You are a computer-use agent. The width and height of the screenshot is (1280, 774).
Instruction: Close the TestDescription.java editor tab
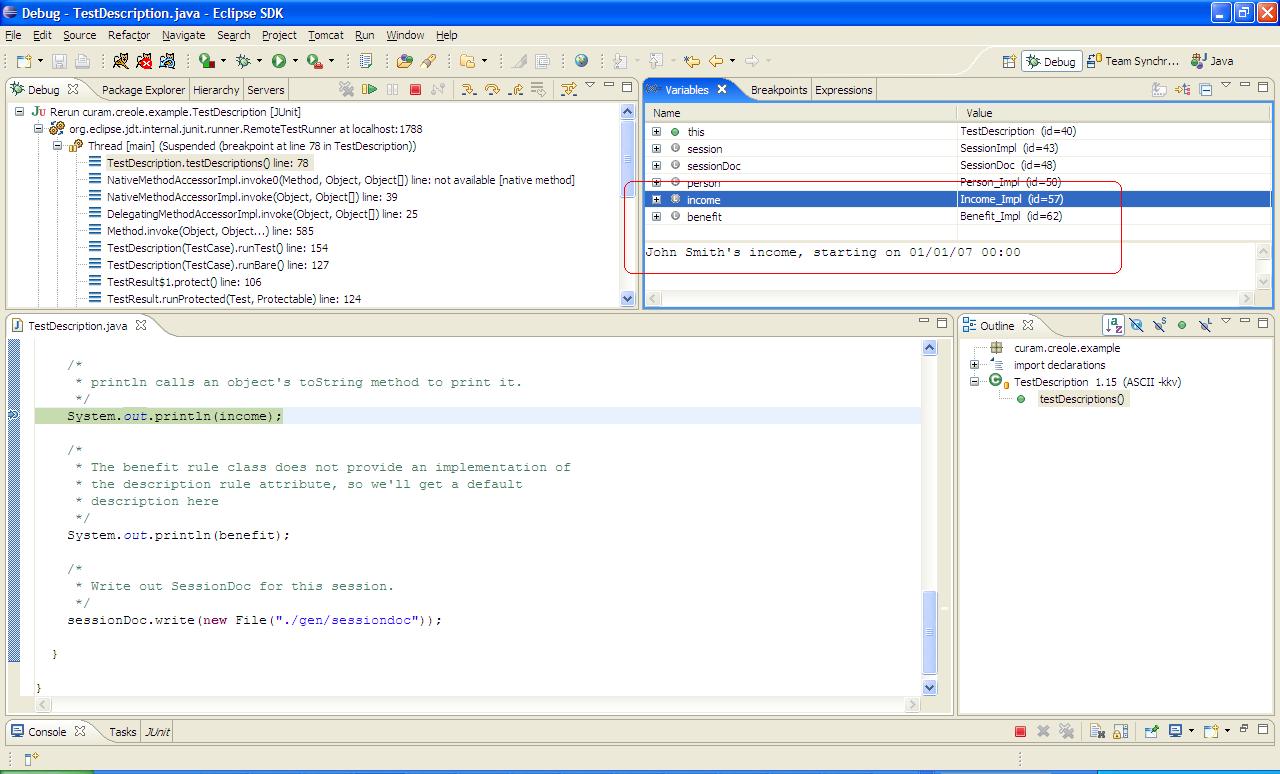point(141,325)
